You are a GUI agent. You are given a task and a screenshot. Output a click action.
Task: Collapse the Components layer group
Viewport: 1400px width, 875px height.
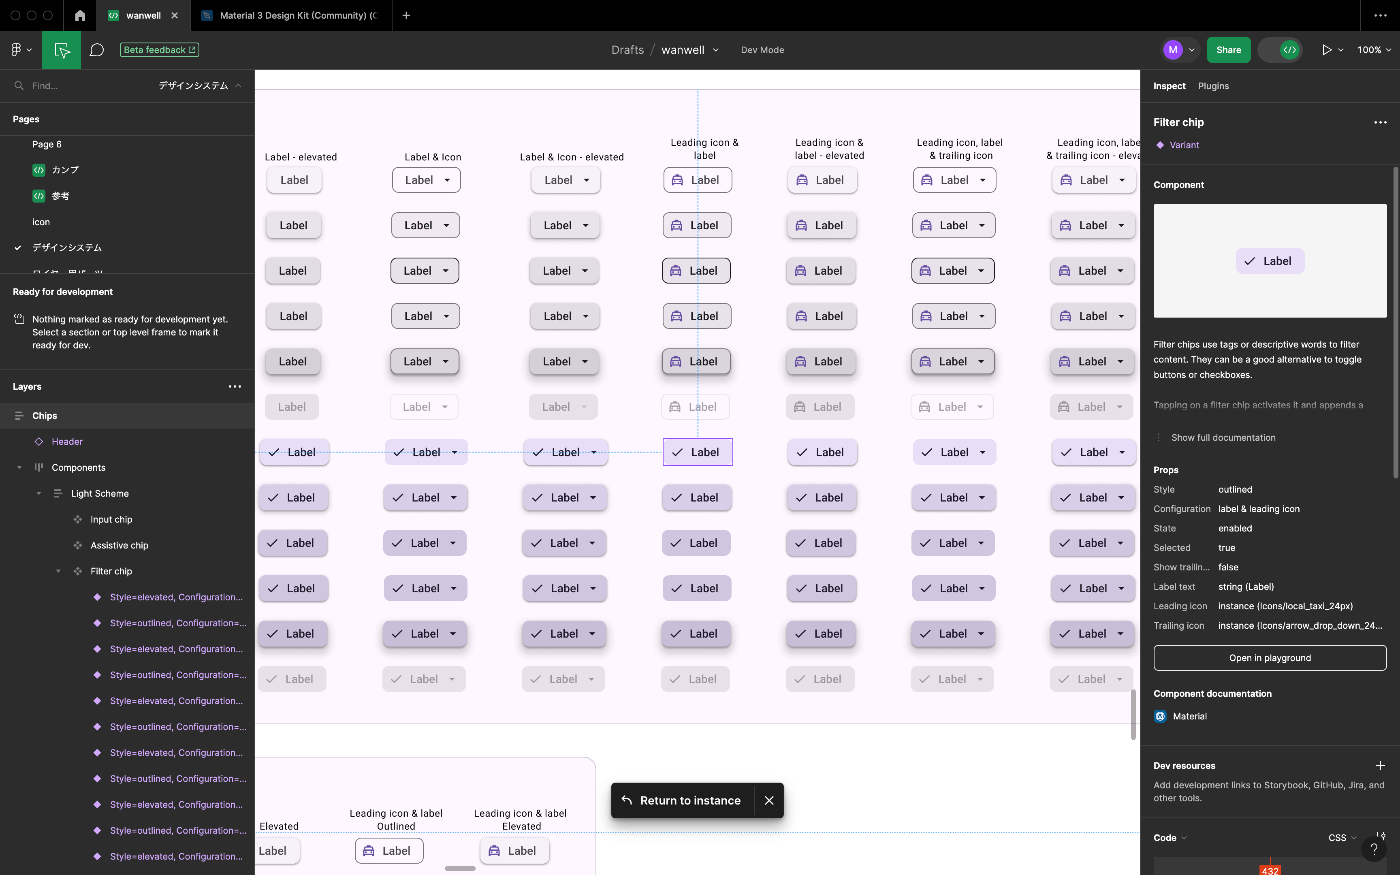coord(19,468)
